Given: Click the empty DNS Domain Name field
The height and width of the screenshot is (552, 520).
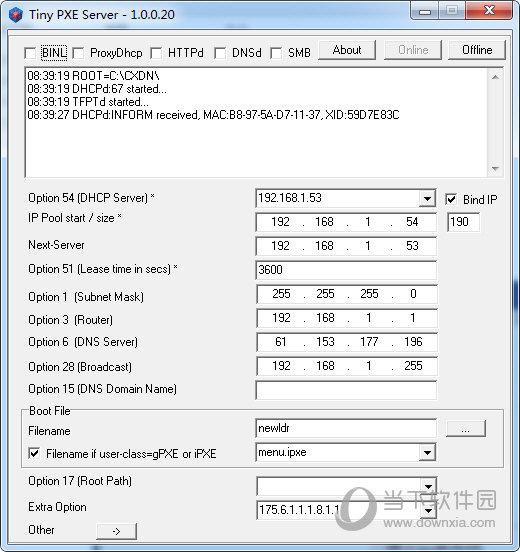Looking at the screenshot, I should coord(346,390).
